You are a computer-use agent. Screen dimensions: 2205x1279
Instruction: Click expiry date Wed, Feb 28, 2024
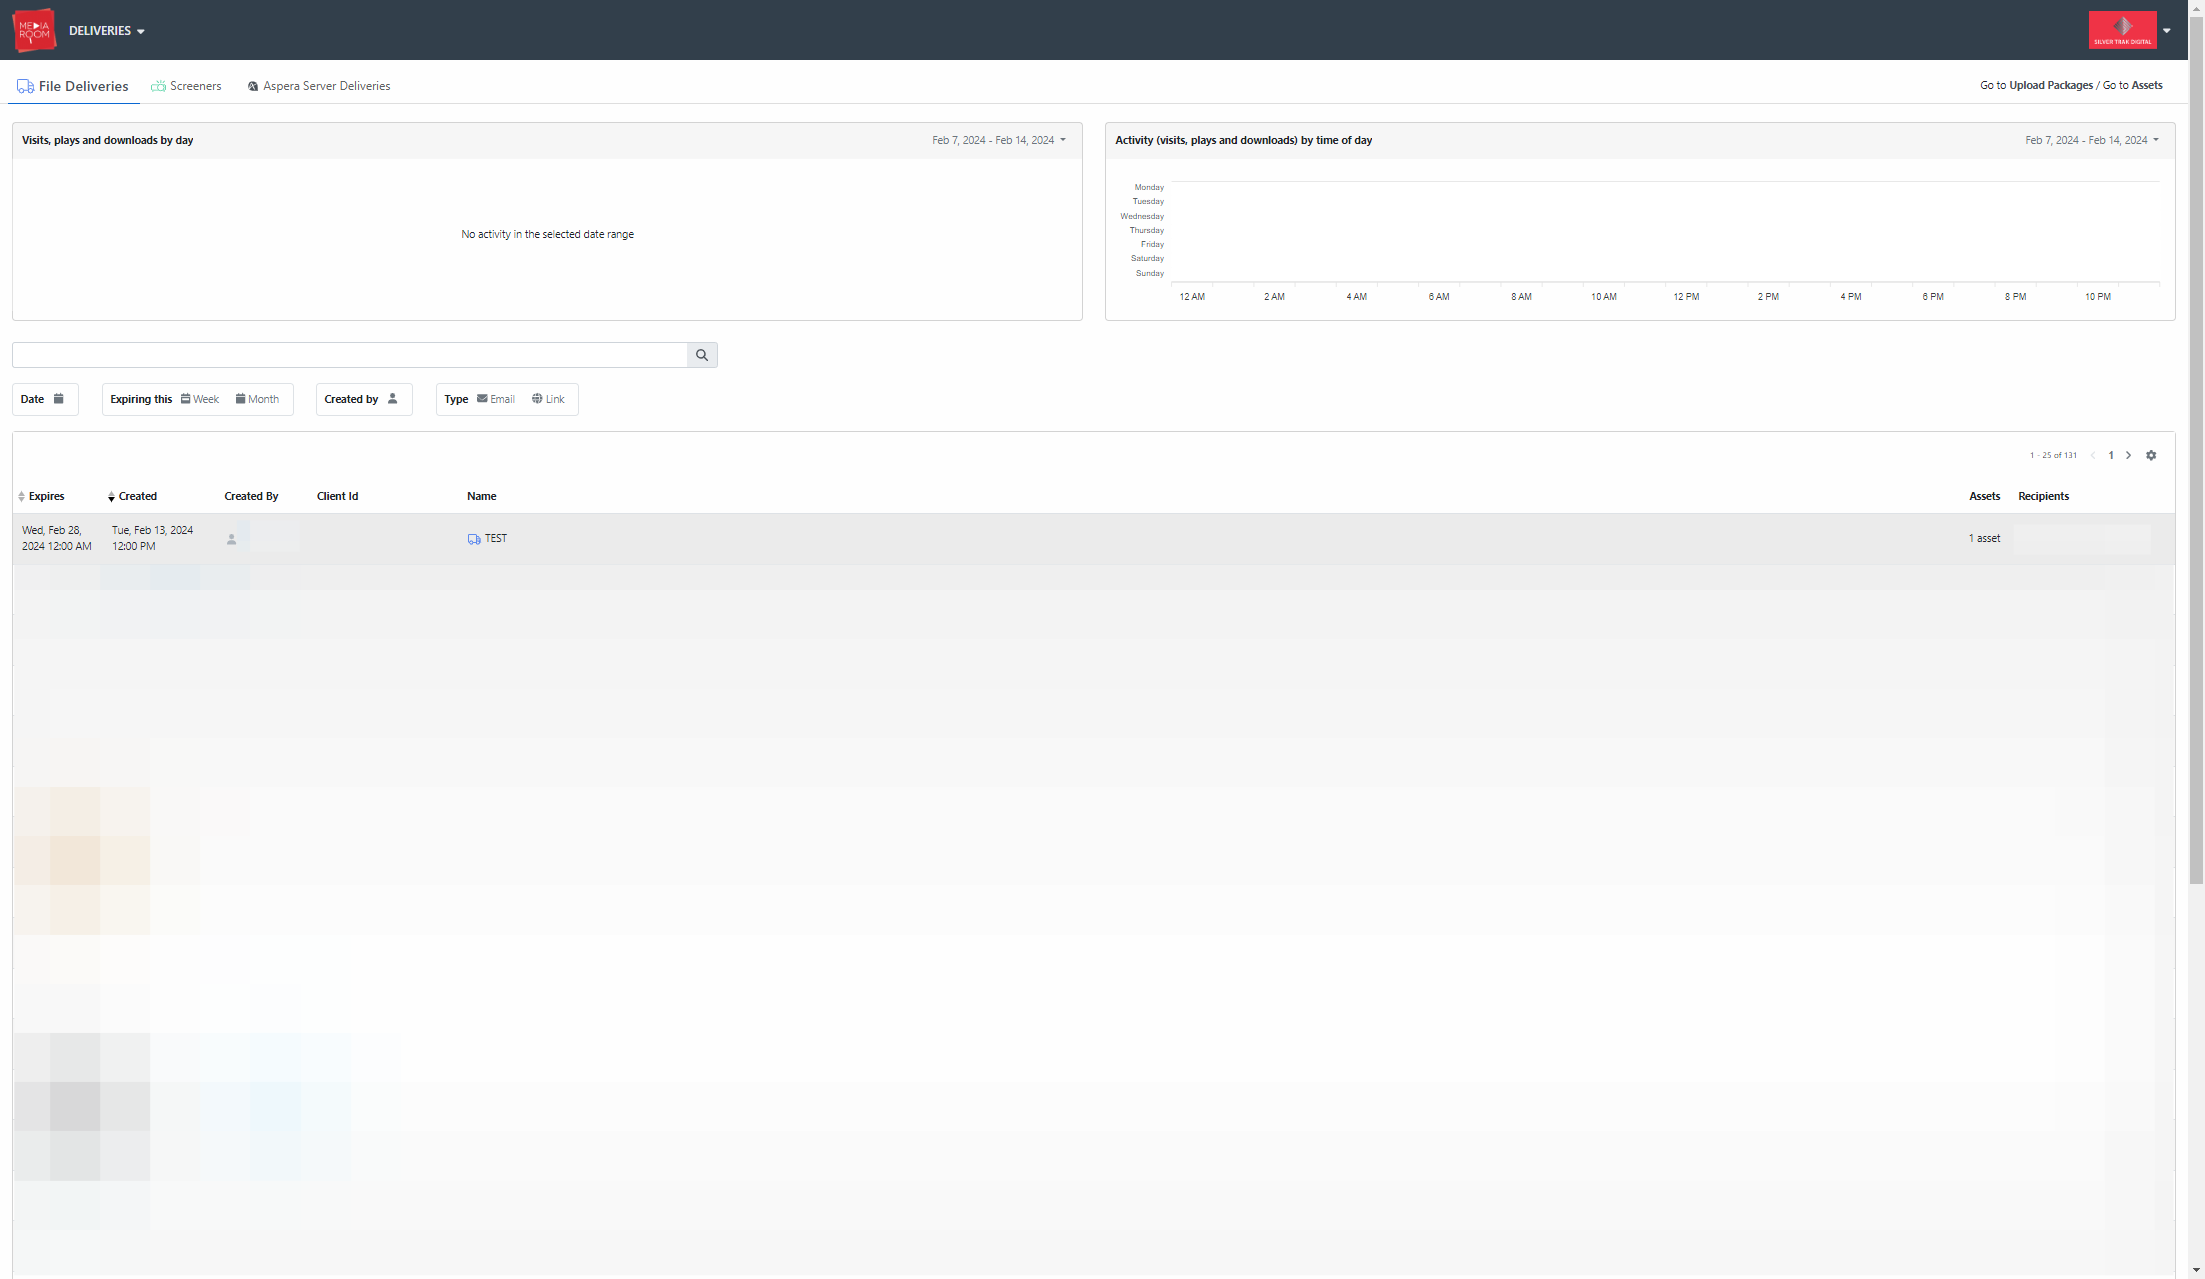56,538
